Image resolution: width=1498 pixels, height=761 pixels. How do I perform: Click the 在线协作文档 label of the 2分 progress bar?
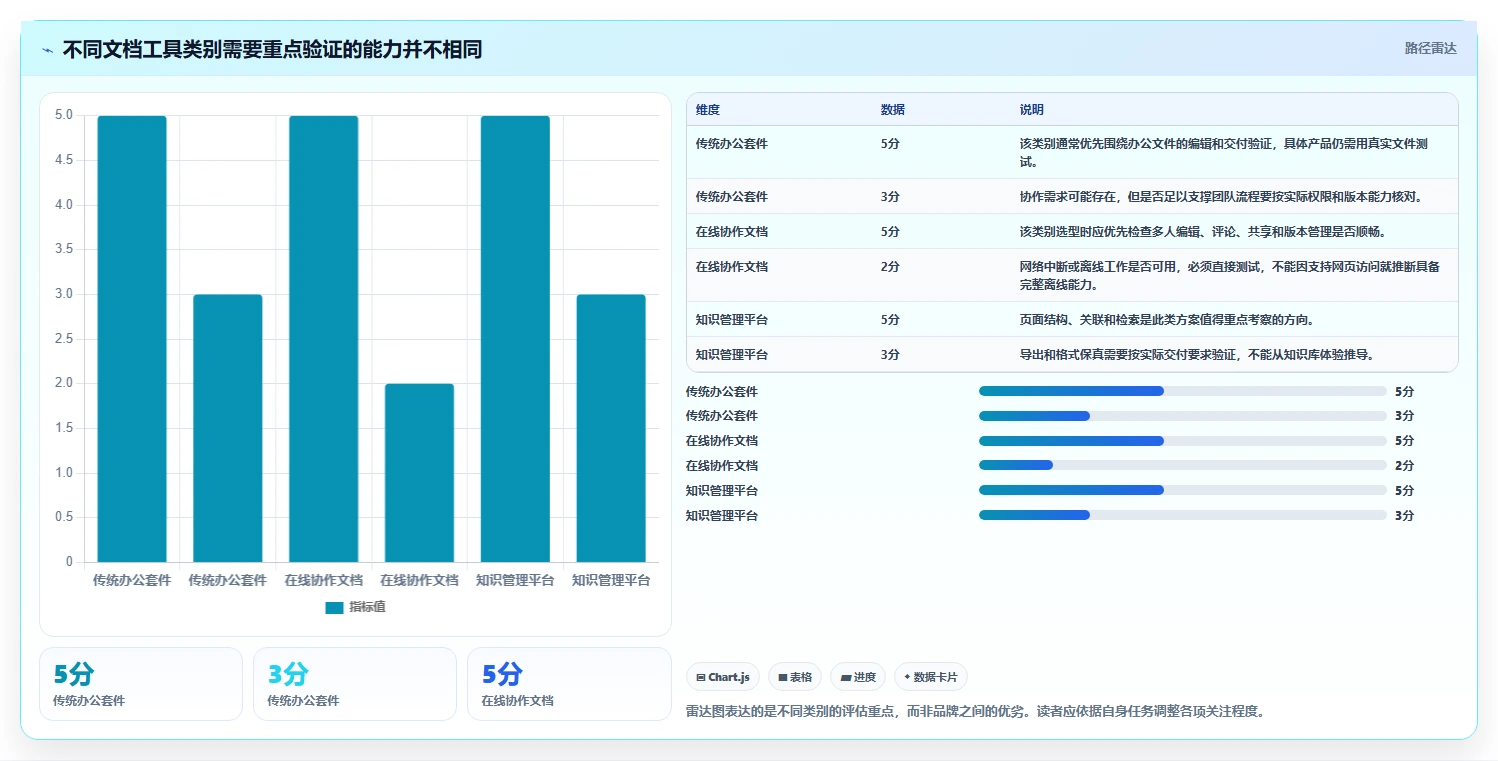(x=722, y=466)
